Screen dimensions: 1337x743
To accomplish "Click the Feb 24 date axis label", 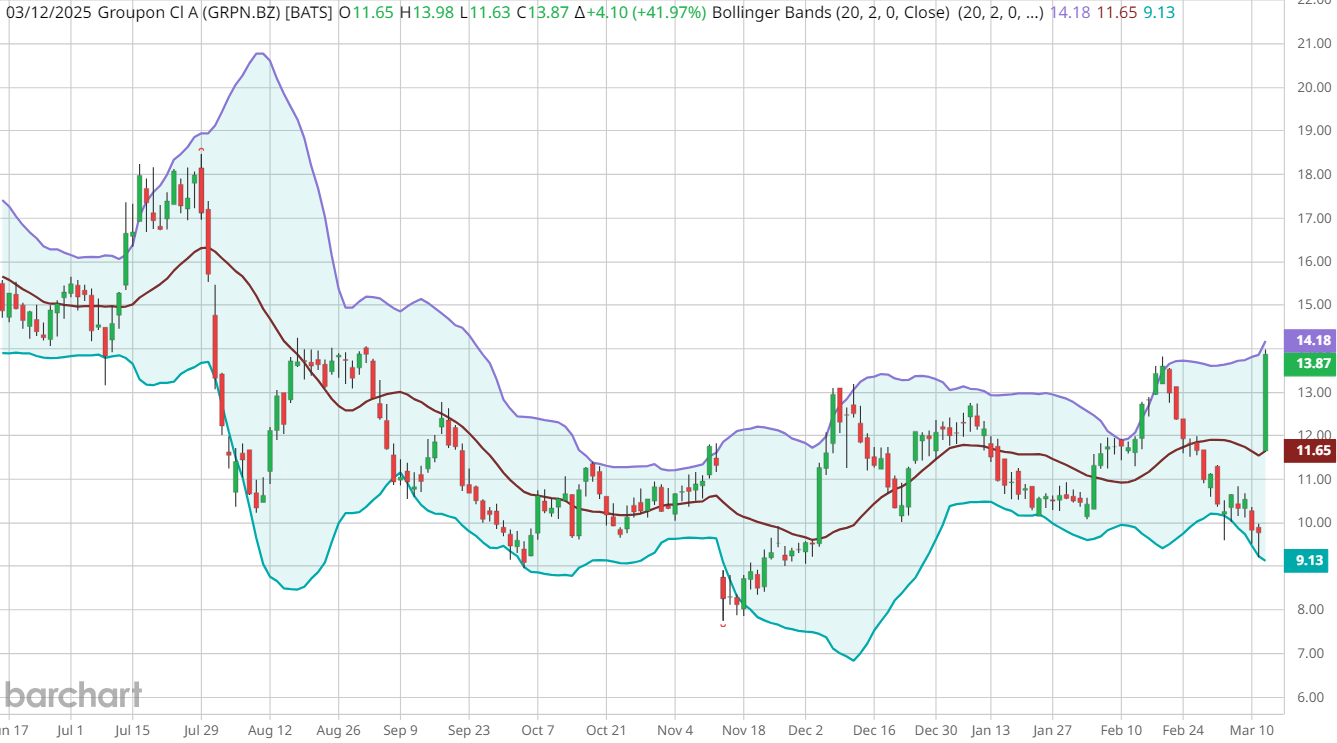I will (1181, 731).
